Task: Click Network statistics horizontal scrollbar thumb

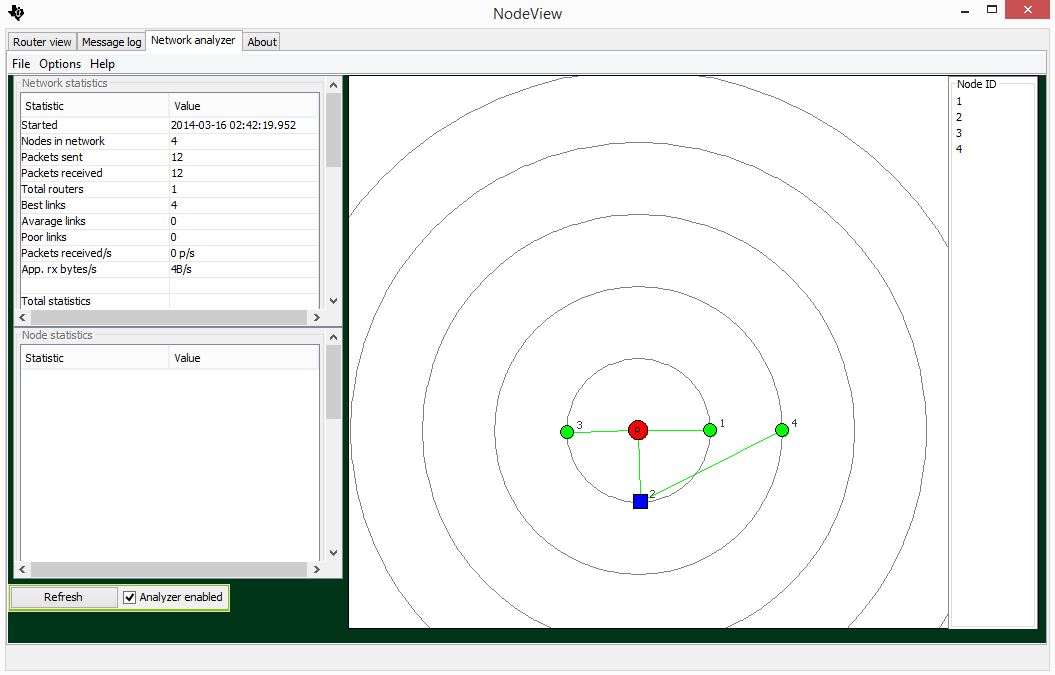Action: pos(169,317)
